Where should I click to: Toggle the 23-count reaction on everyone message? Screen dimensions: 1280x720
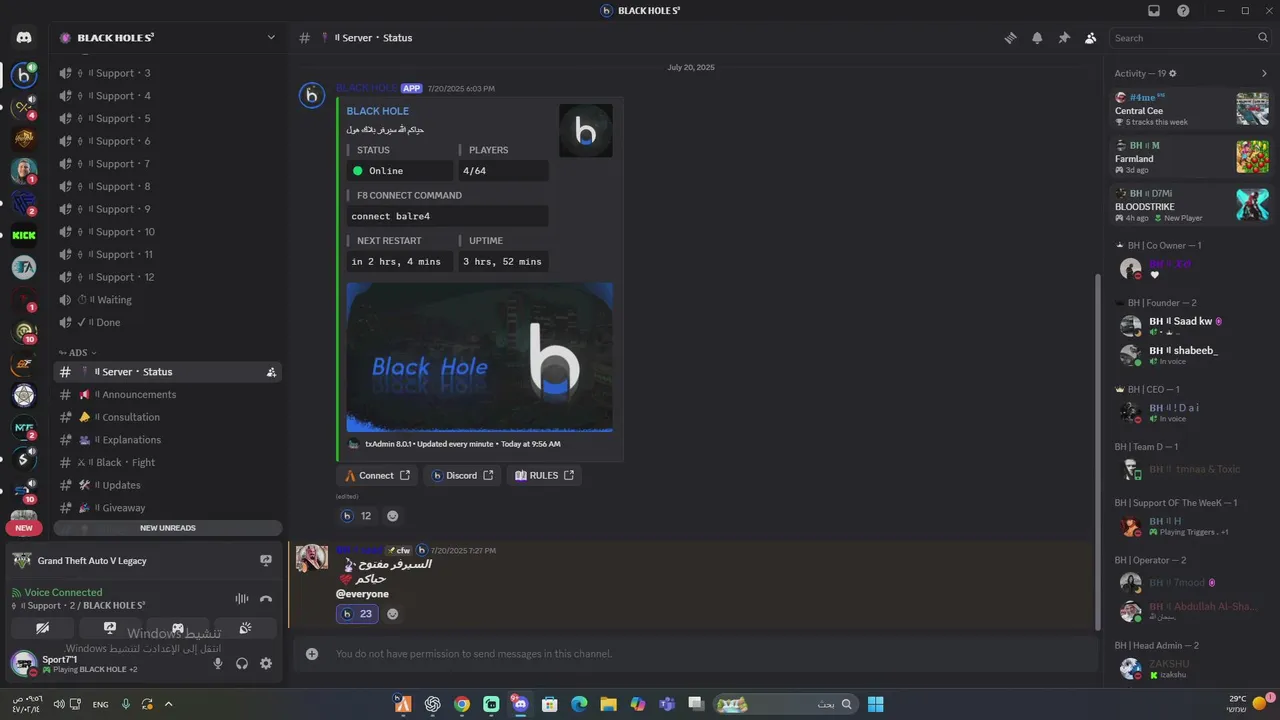(x=357, y=614)
